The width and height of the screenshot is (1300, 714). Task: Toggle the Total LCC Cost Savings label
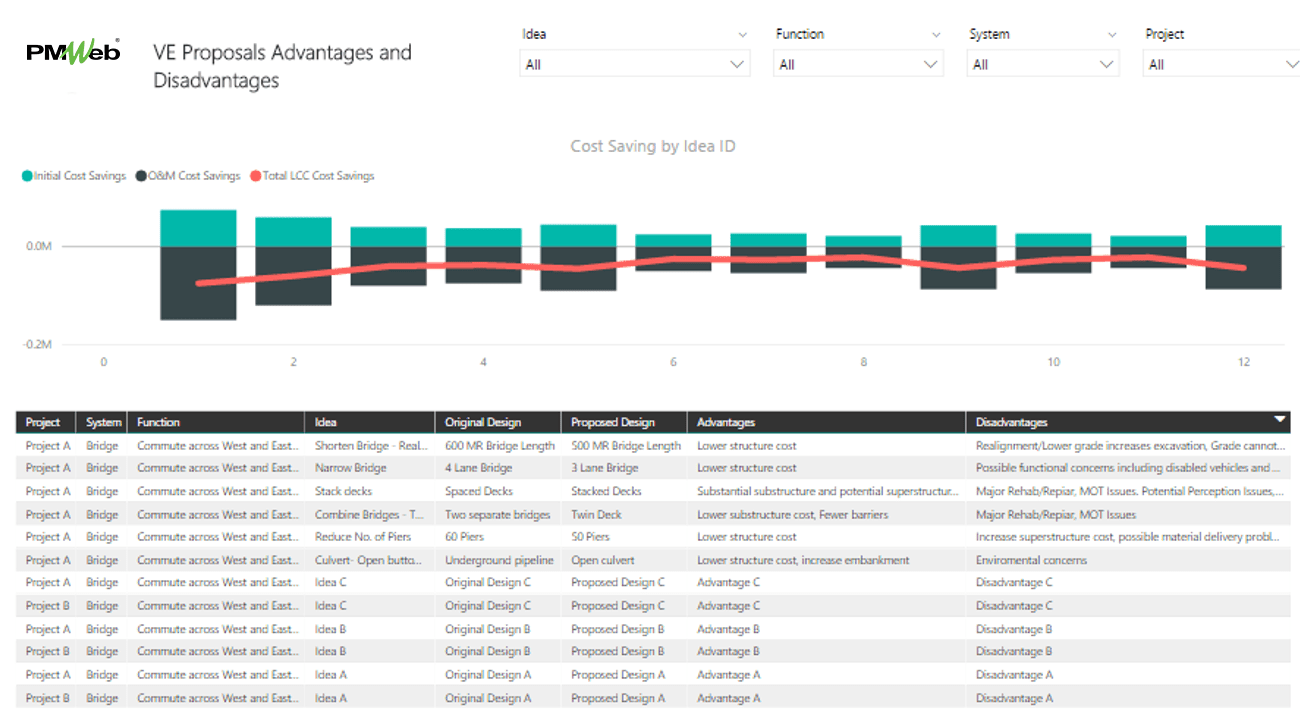point(320,175)
